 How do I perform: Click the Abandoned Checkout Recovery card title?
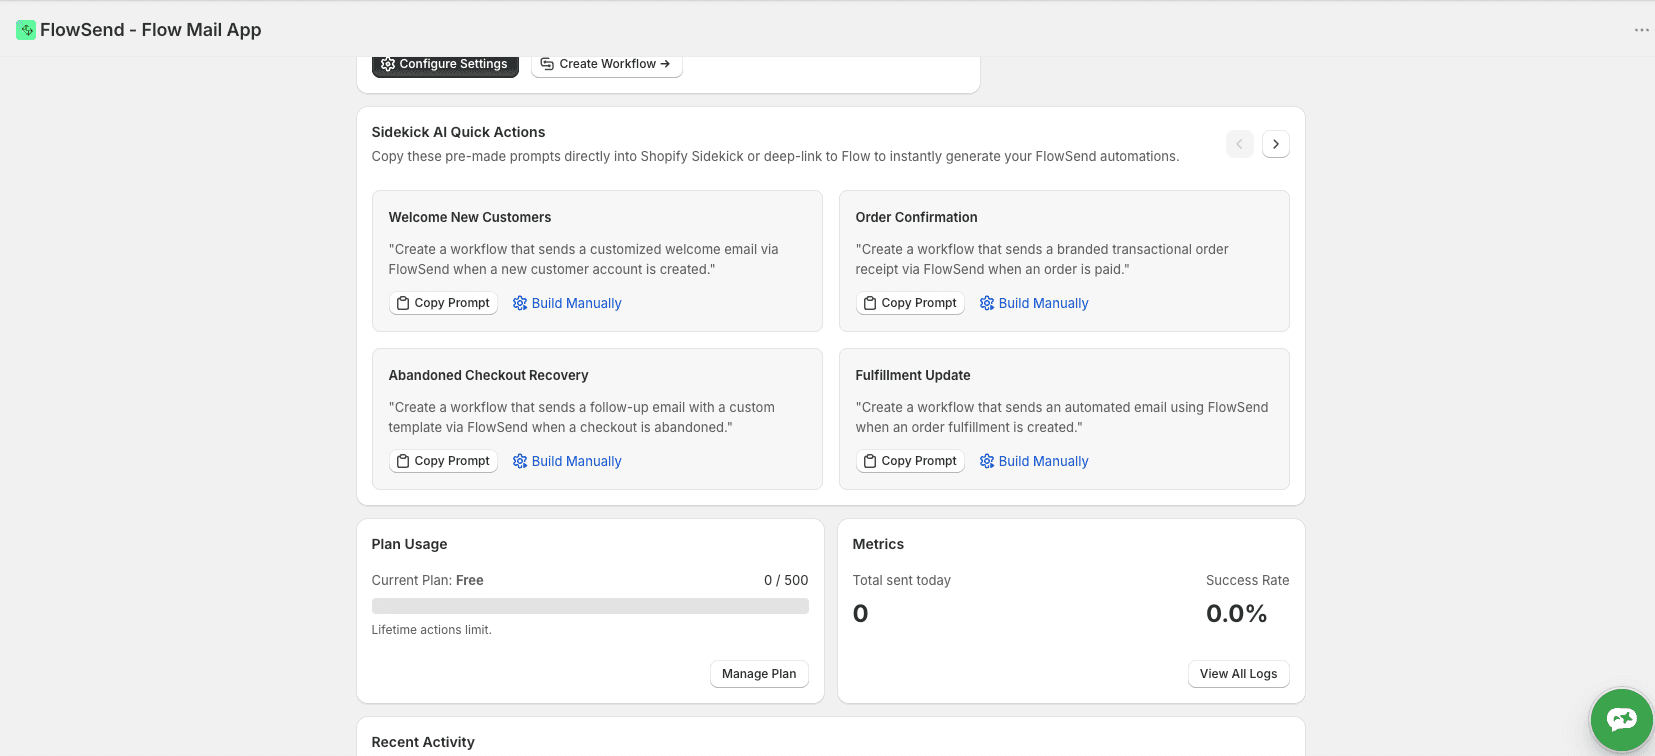click(488, 375)
